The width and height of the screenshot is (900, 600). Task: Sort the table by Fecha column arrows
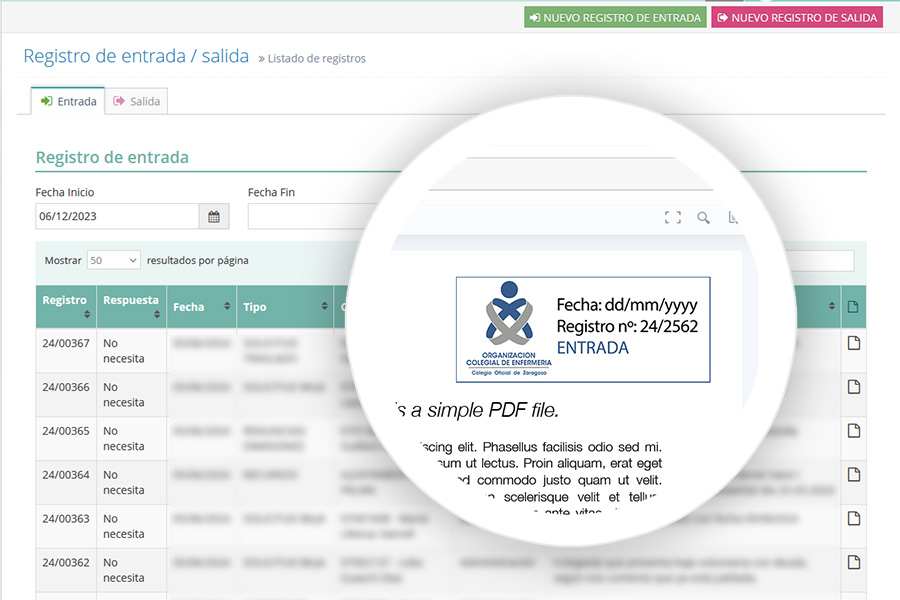(227, 306)
